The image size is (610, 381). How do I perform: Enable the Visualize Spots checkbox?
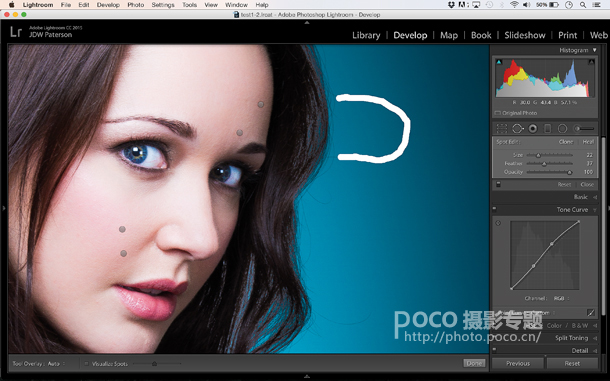coord(86,364)
